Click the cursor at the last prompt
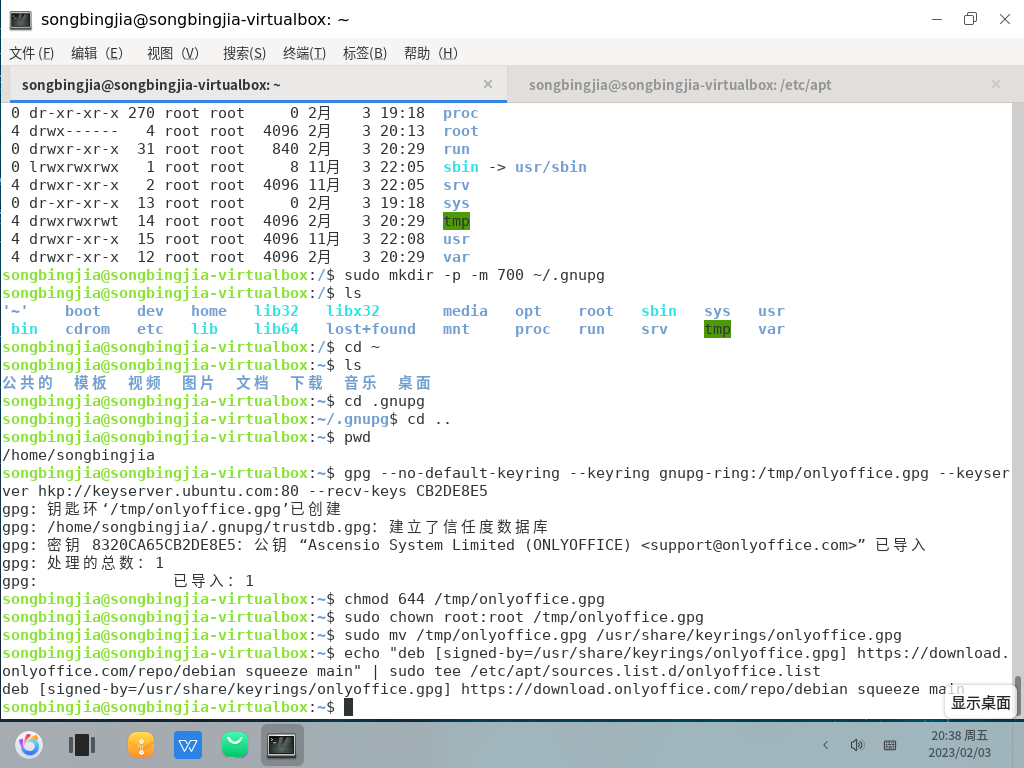 348,707
